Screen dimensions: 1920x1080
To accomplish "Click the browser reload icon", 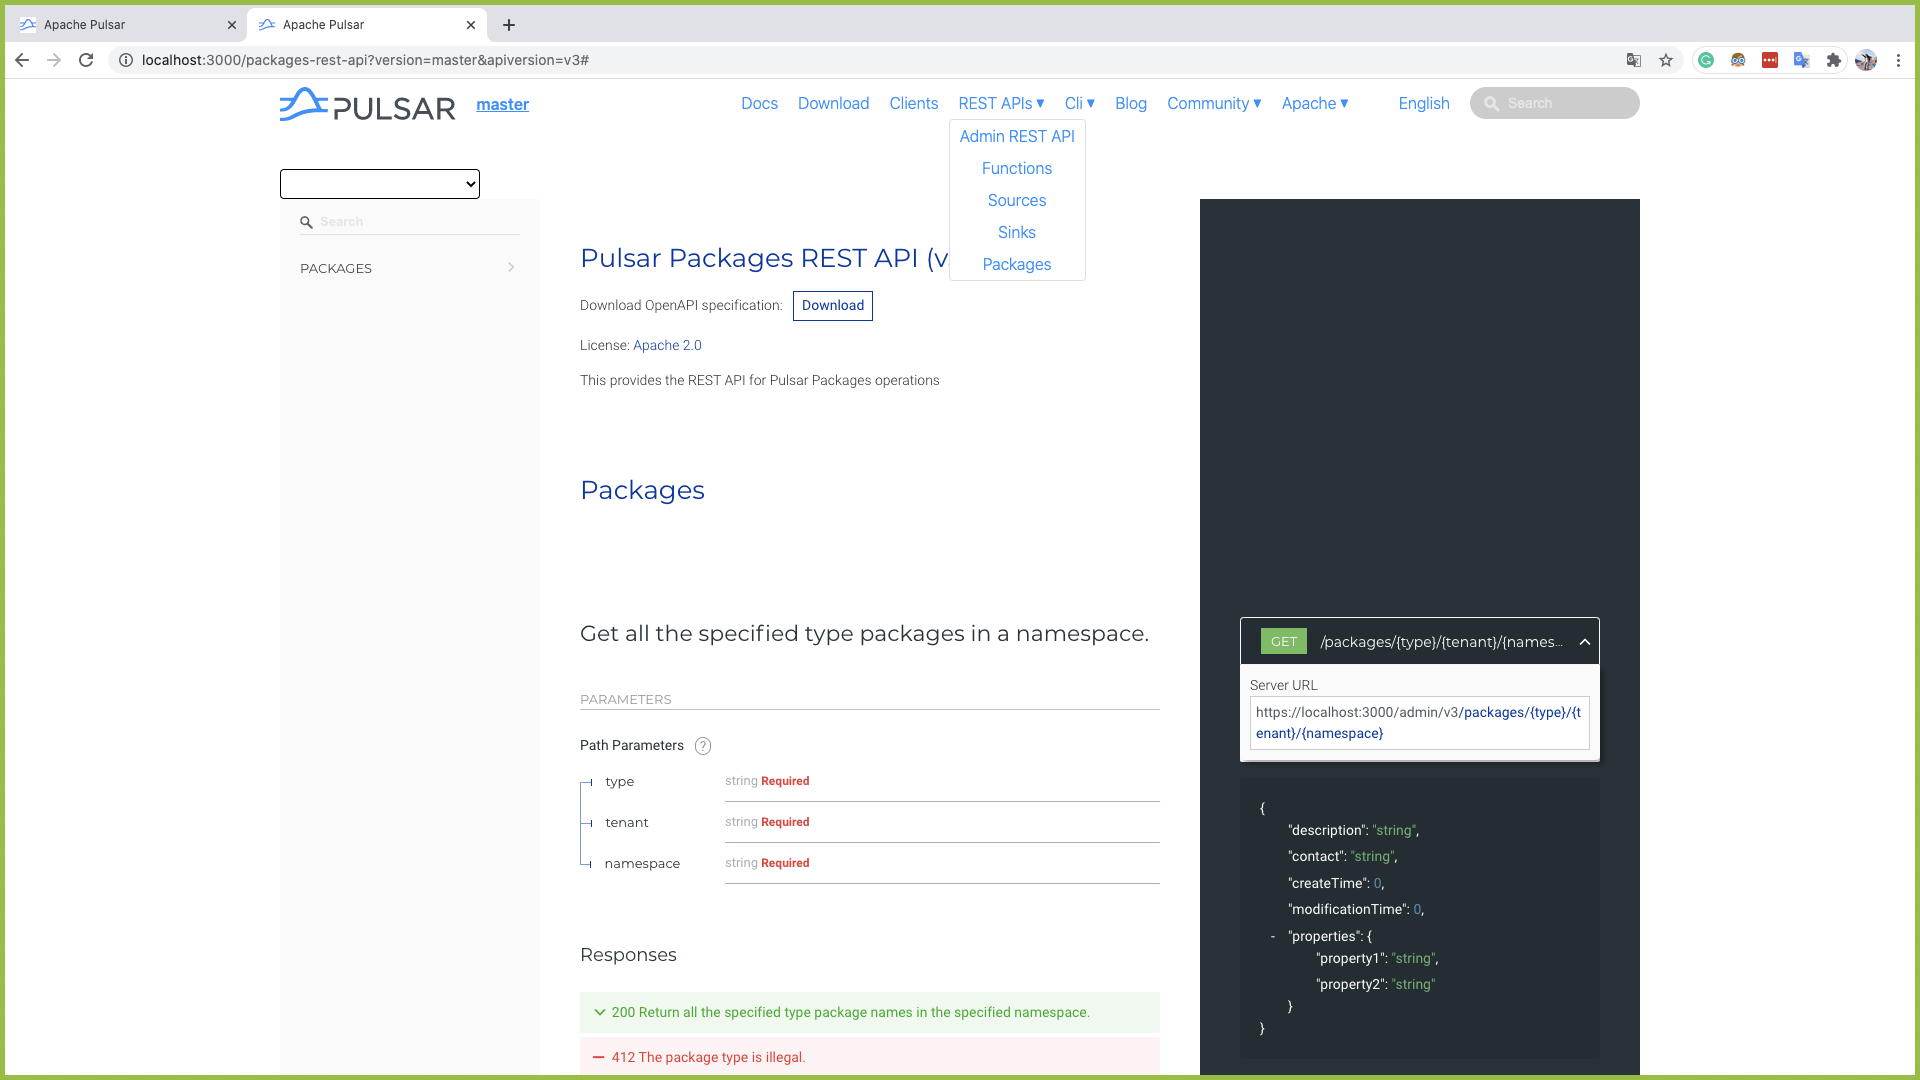I will (x=86, y=60).
